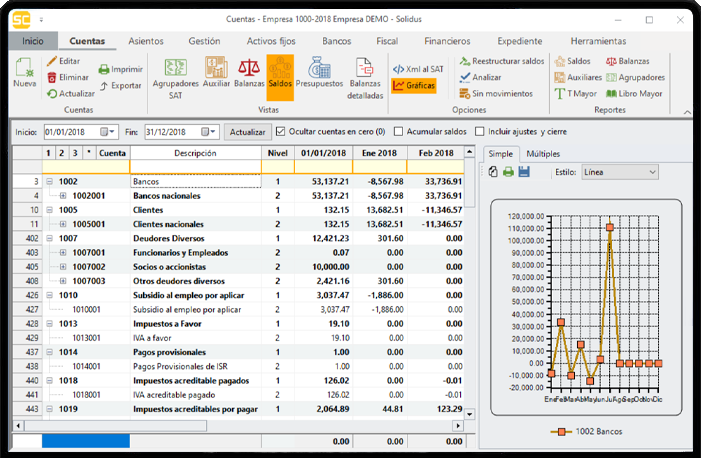The image size is (701, 458).
Task: Open the Agrupadores SAT view
Action: click(176, 78)
